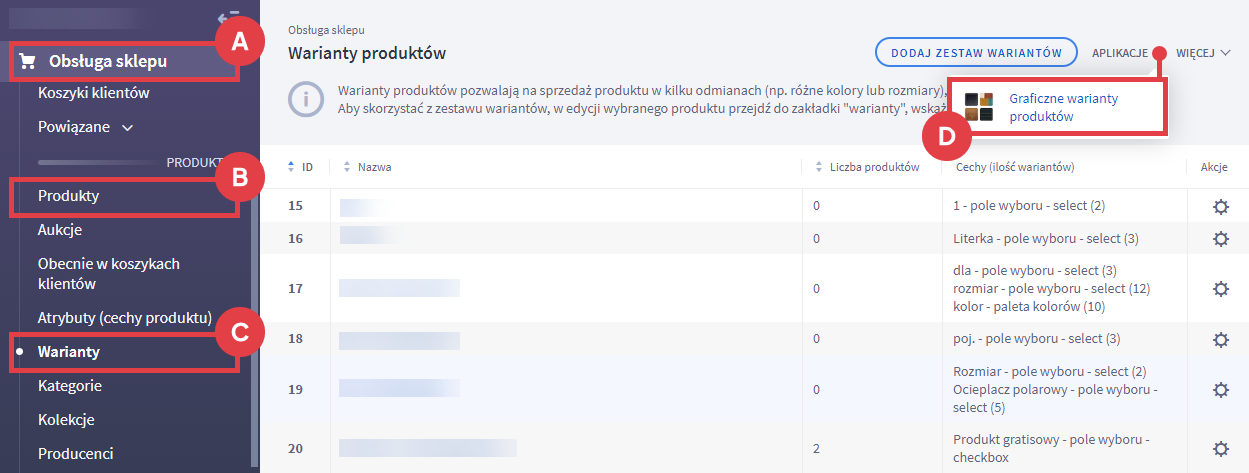Open the Więcej dropdown menu
Screen dimensions: 1249x473
1203,52
